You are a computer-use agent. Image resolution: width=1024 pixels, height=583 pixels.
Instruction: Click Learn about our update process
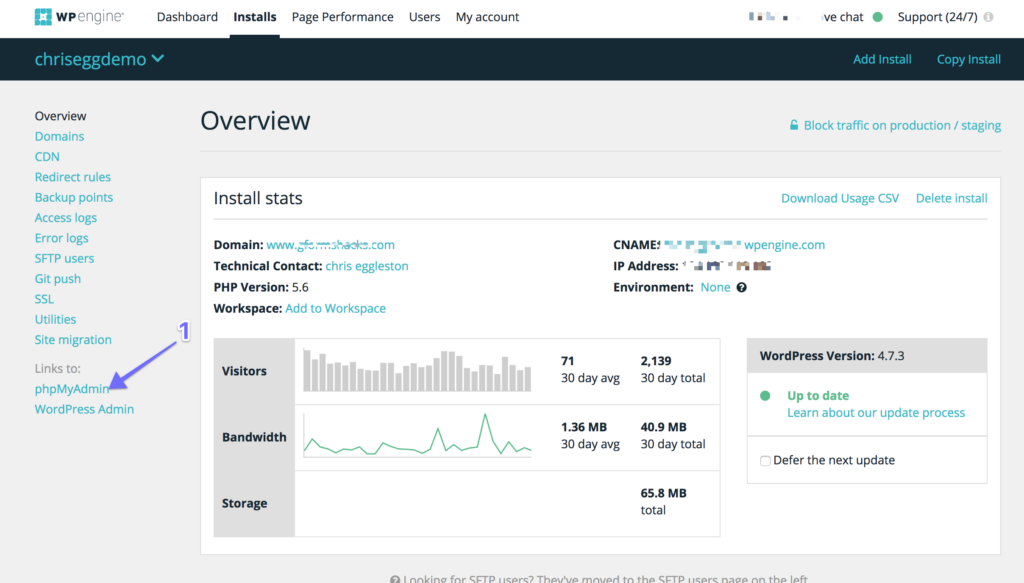876,413
